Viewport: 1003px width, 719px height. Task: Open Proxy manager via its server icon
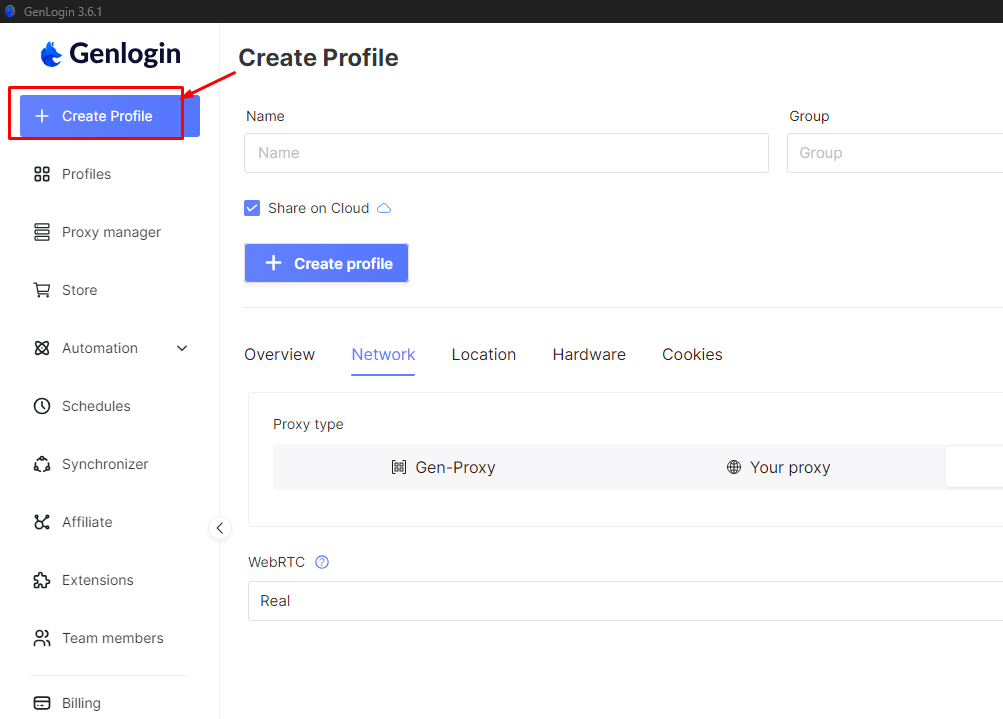coord(42,232)
